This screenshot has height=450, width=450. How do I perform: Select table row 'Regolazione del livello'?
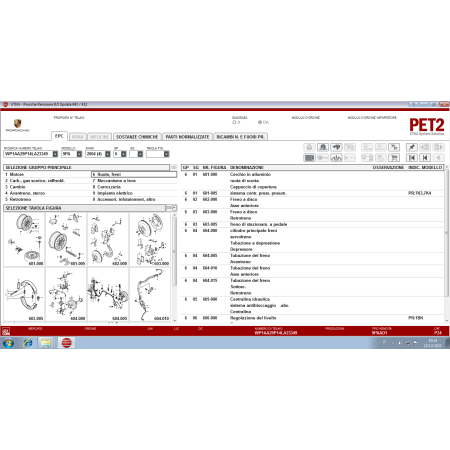click(313, 318)
